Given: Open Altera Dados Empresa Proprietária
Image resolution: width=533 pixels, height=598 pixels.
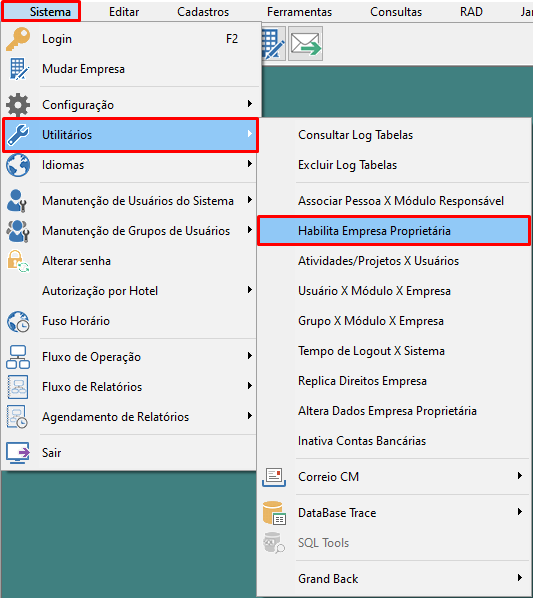Looking at the screenshot, I should [x=387, y=411].
